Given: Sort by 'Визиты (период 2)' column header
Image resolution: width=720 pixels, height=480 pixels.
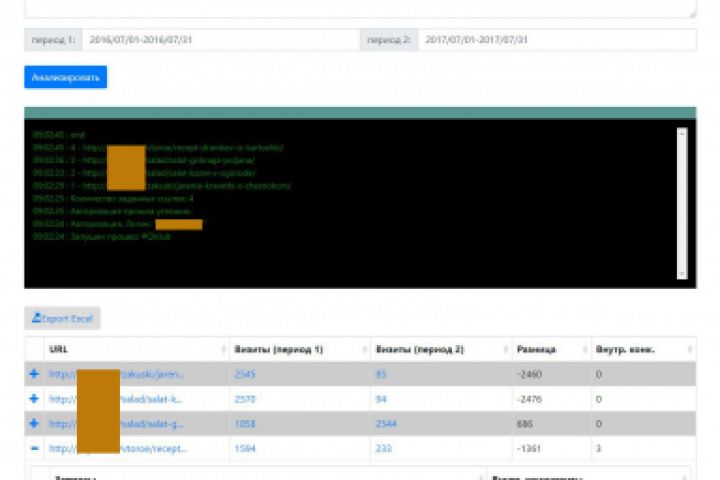Looking at the screenshot, I should [441, 350].
